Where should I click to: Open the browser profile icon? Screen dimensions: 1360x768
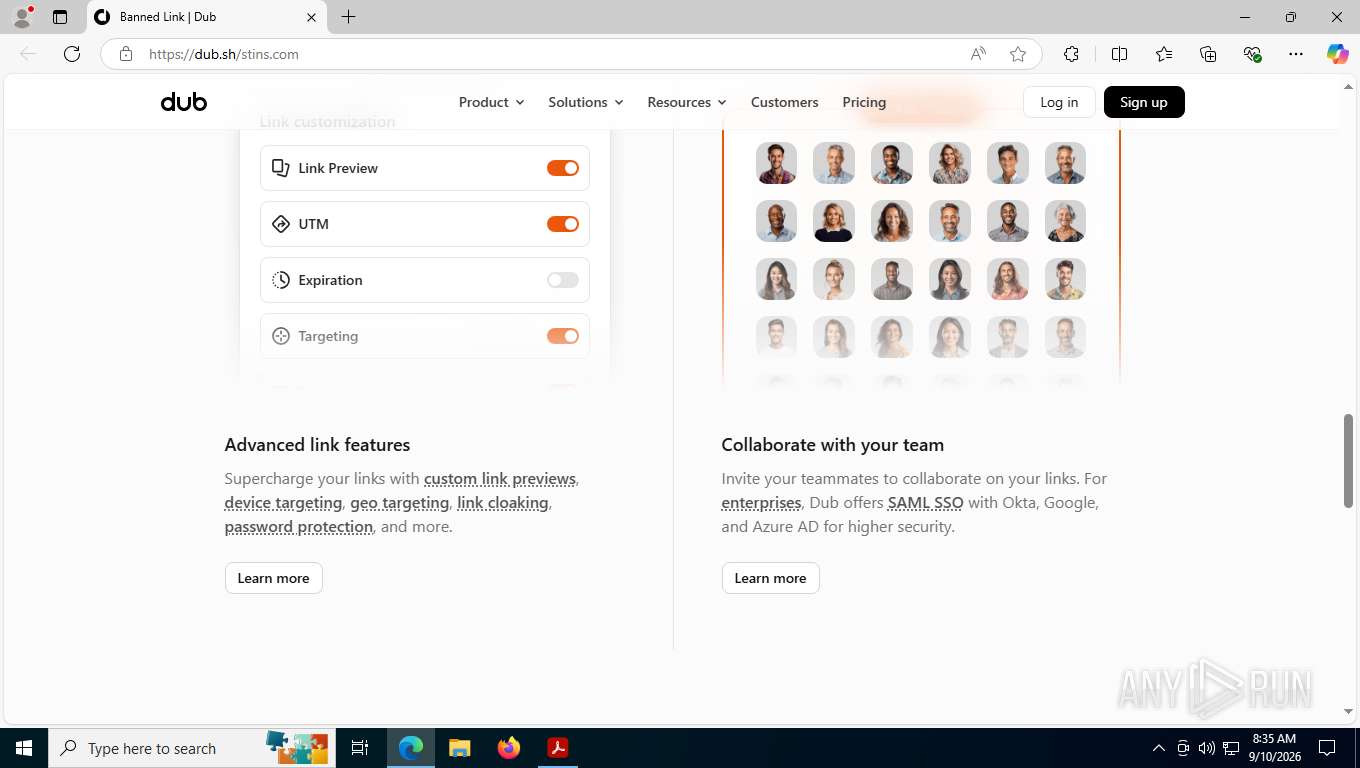point(22,17)
